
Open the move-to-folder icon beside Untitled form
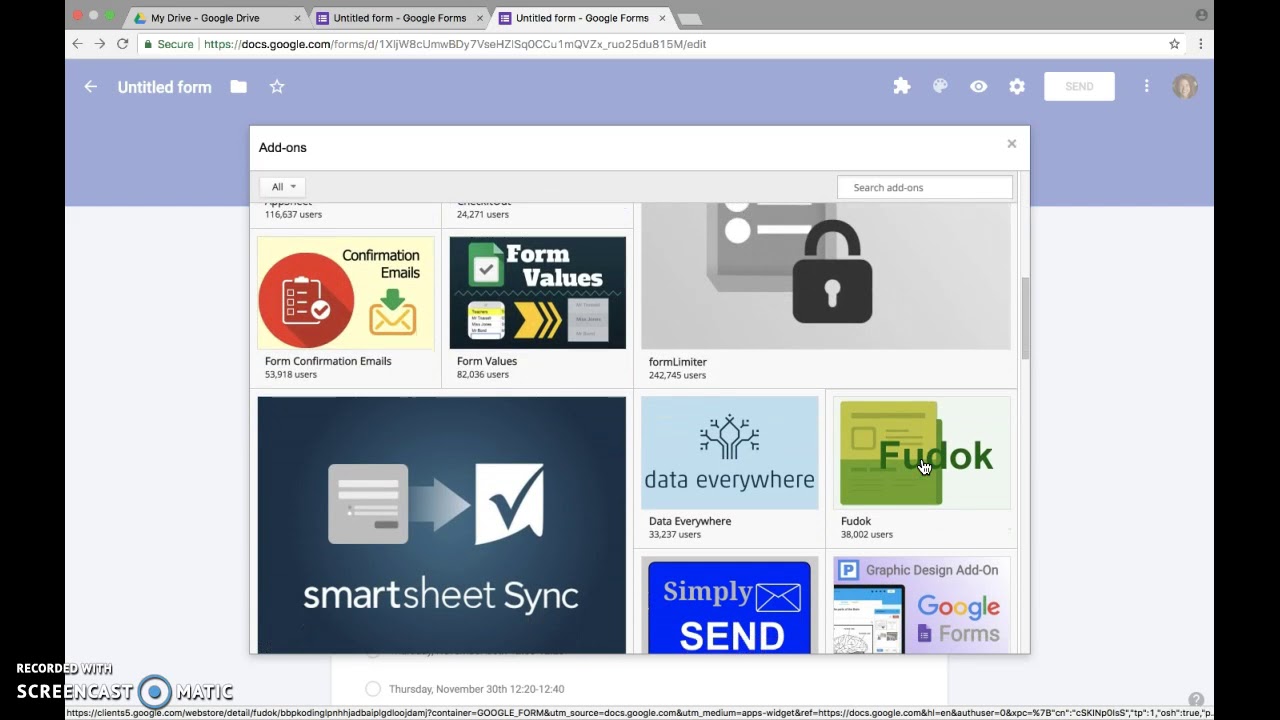[x=238, y=87]
